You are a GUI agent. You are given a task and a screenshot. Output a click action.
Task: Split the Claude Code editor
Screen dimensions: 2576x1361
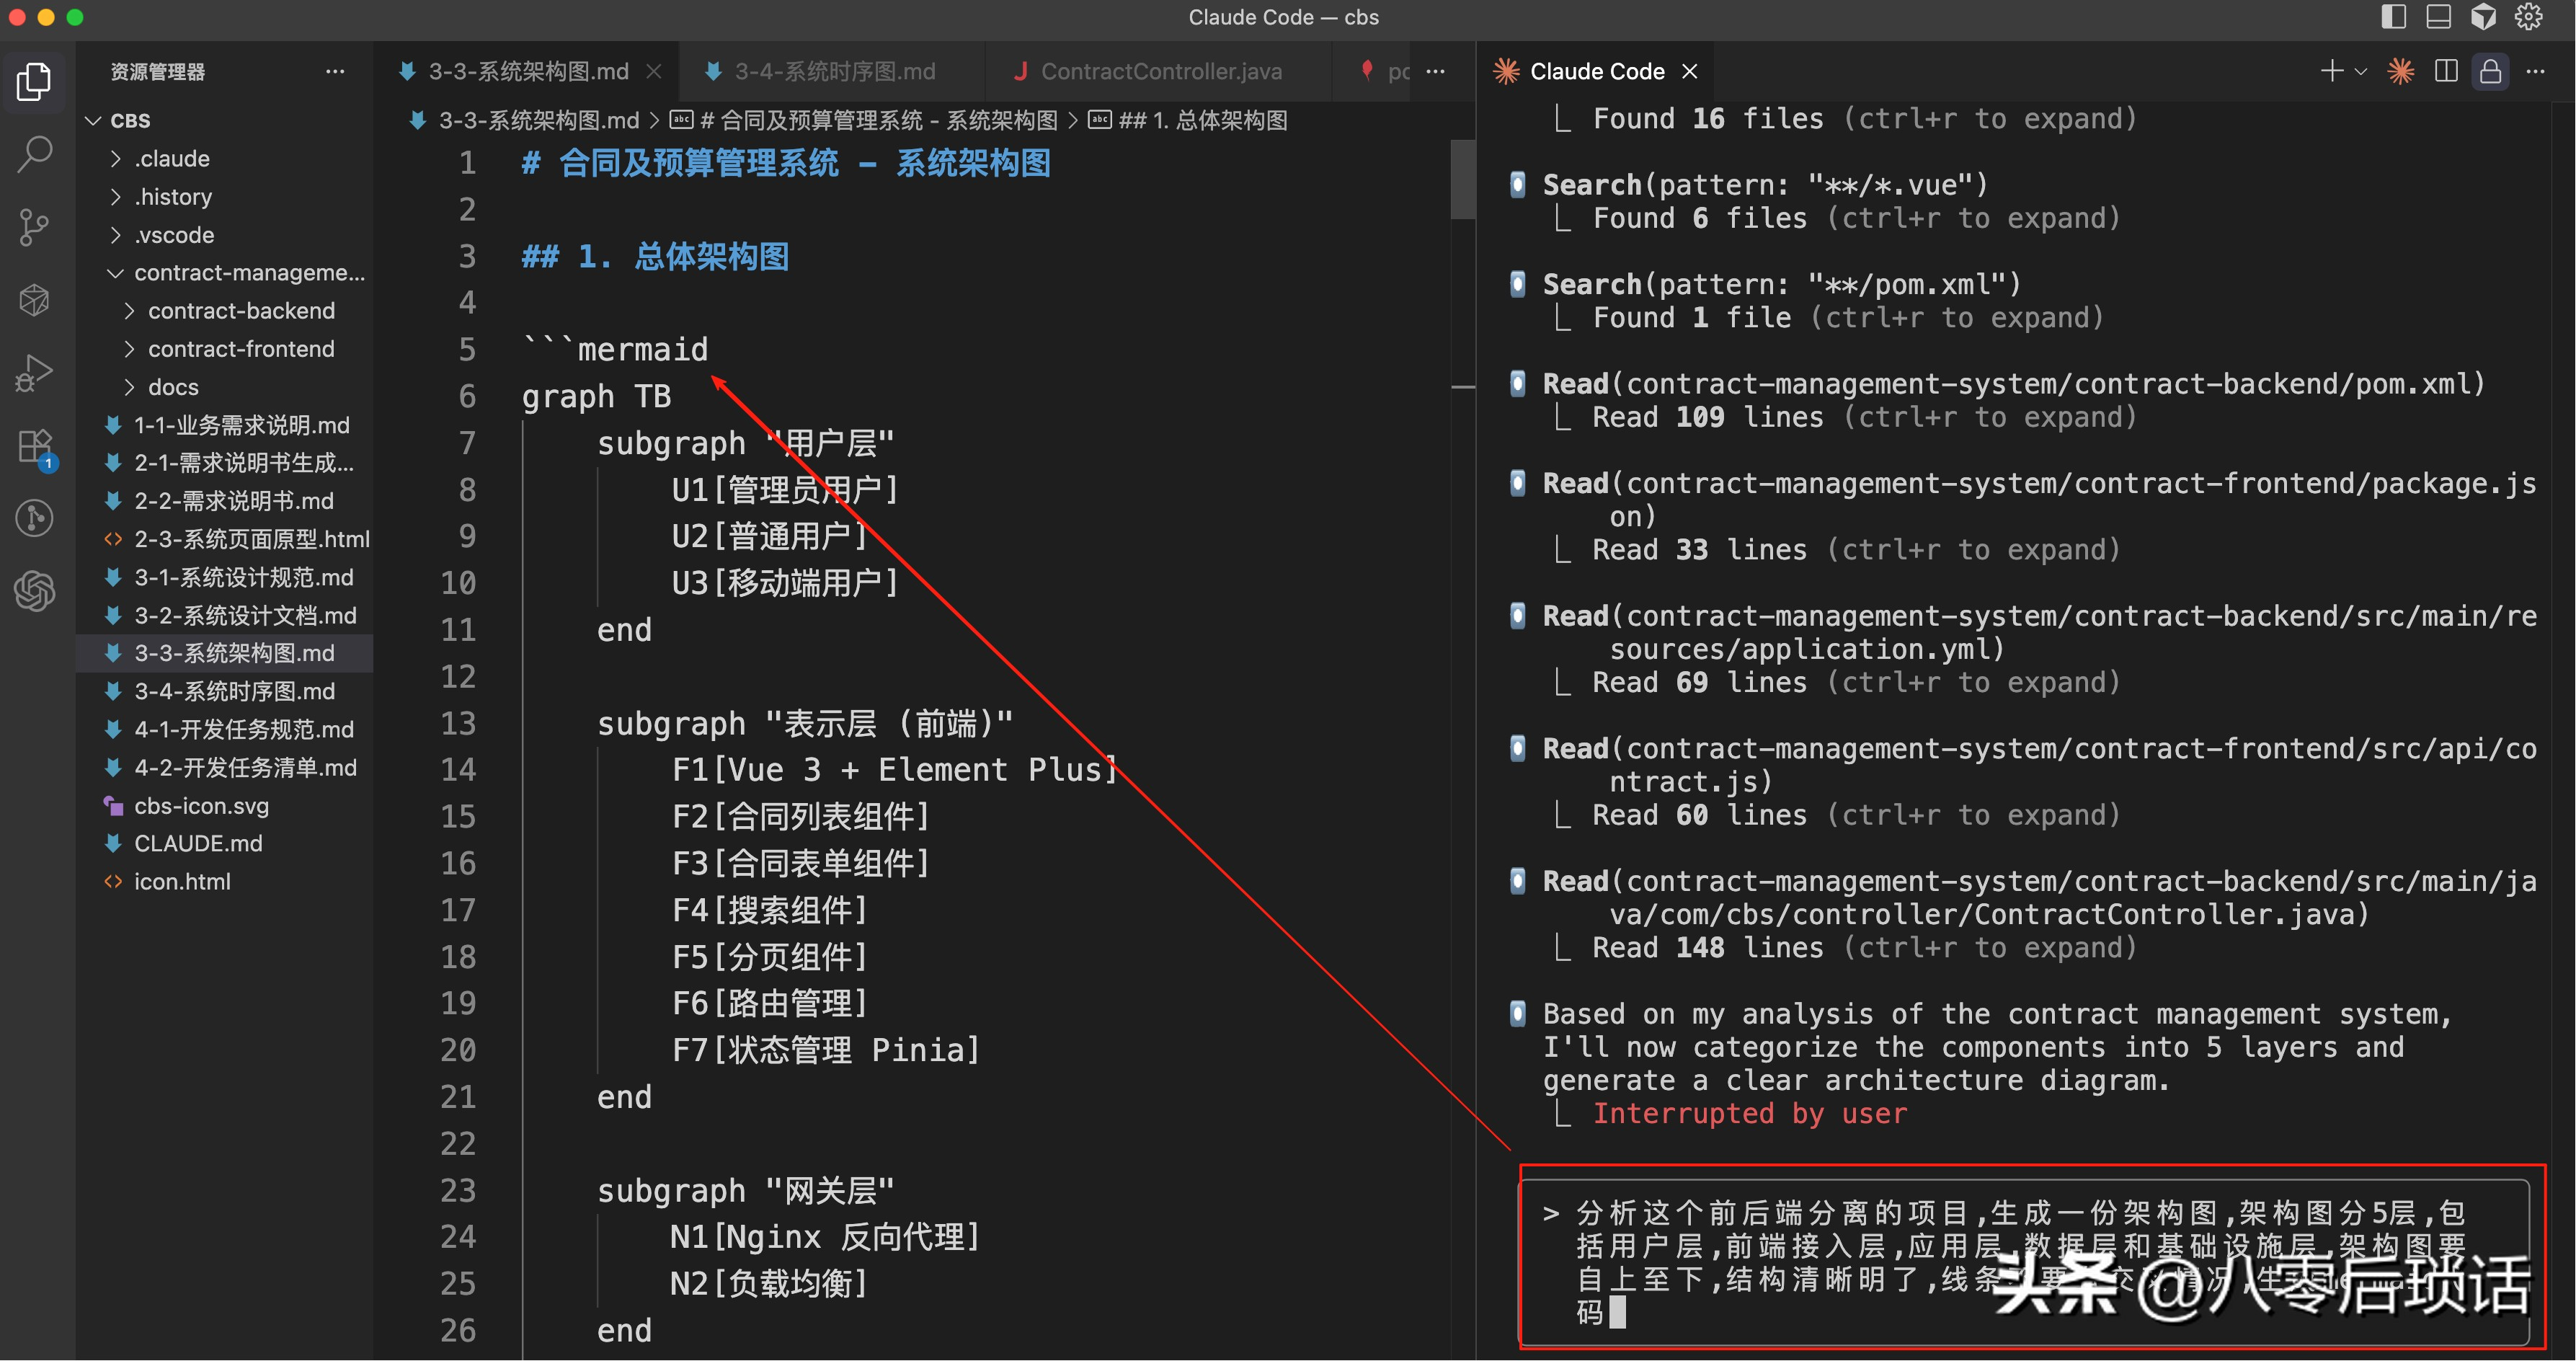[2446, 71]
